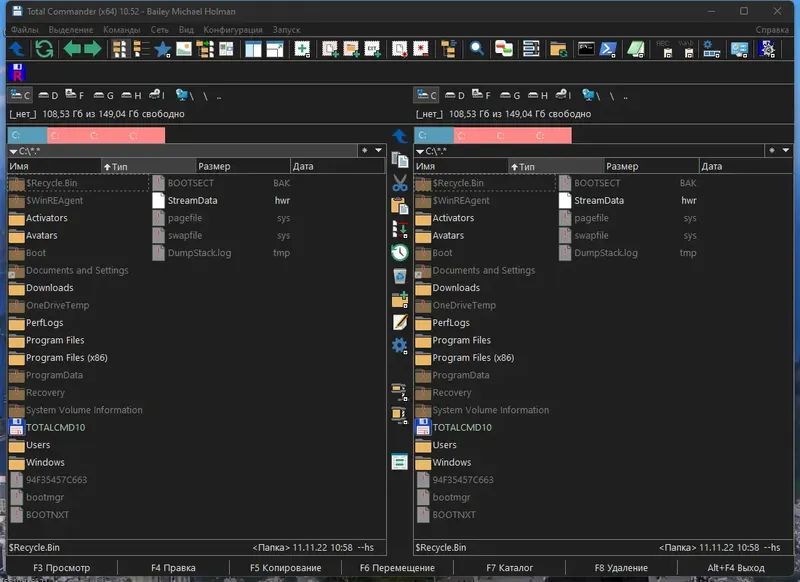Refresh panels using green arrows icon
The image size is (800, 582).
45,48
